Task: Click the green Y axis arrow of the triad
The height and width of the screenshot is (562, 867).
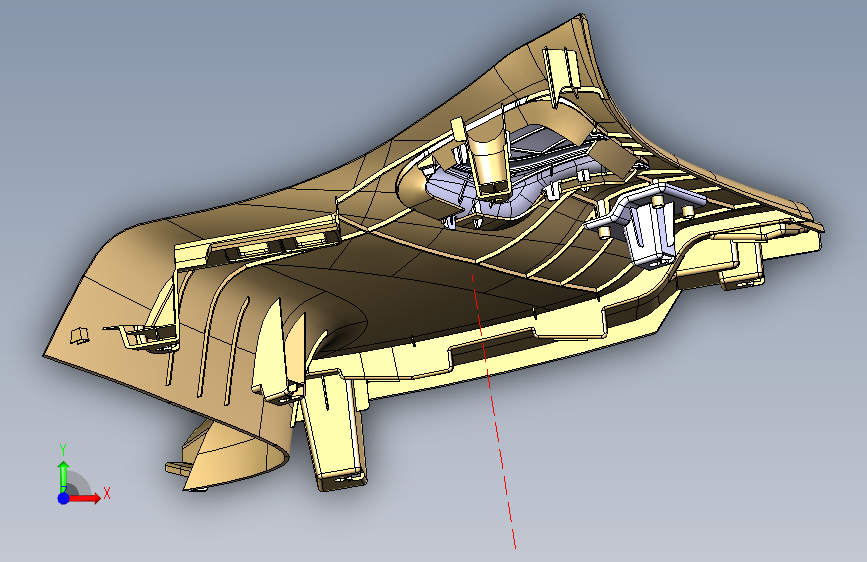Action: 64,474
